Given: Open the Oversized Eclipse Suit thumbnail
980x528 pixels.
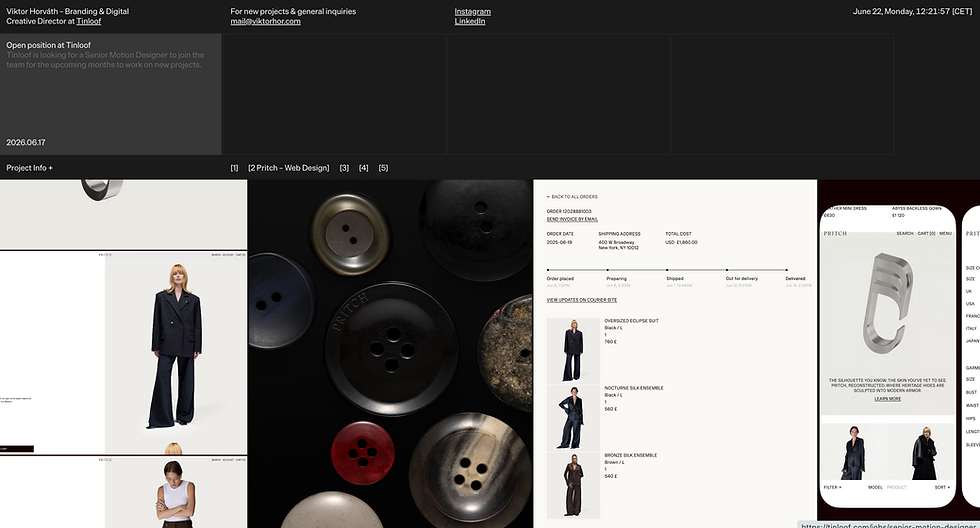Looking at the screenshot, I should (x=573, y=350).
